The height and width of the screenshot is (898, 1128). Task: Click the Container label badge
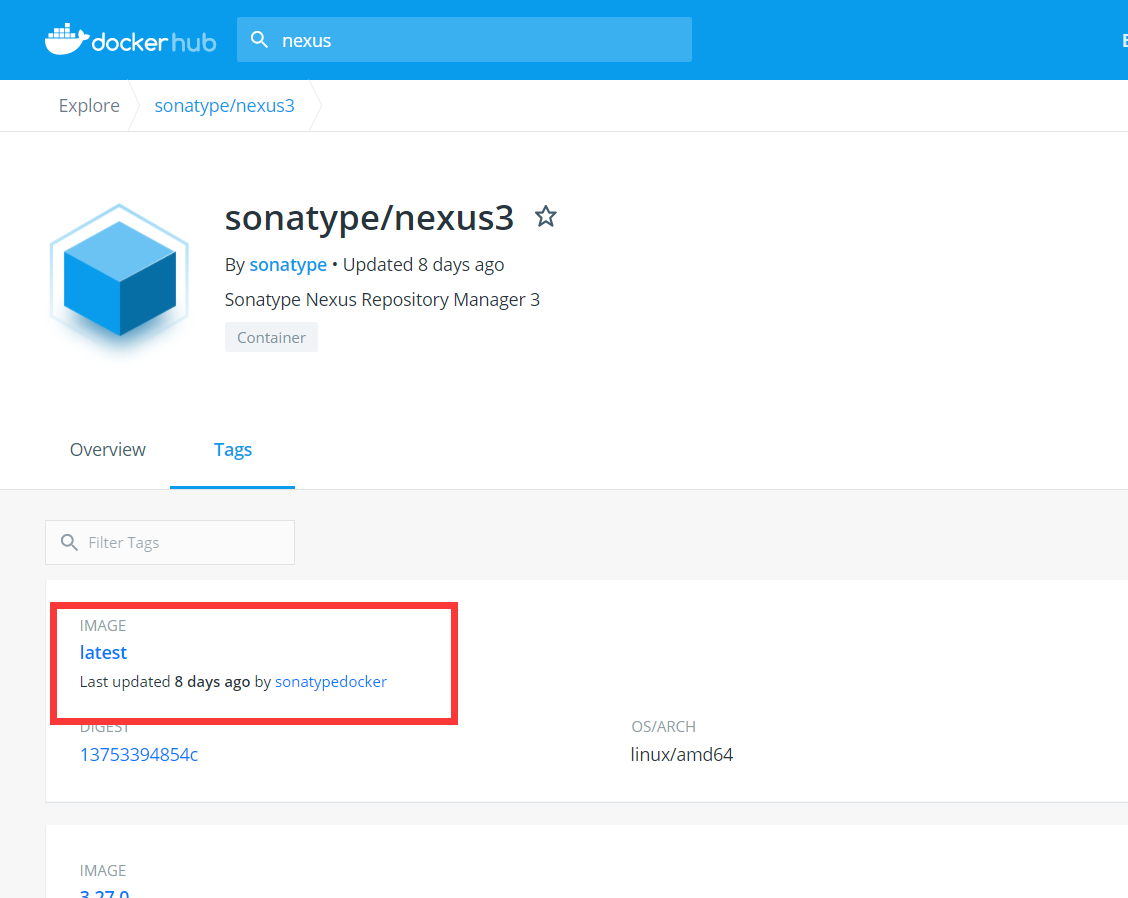point(271,337)
